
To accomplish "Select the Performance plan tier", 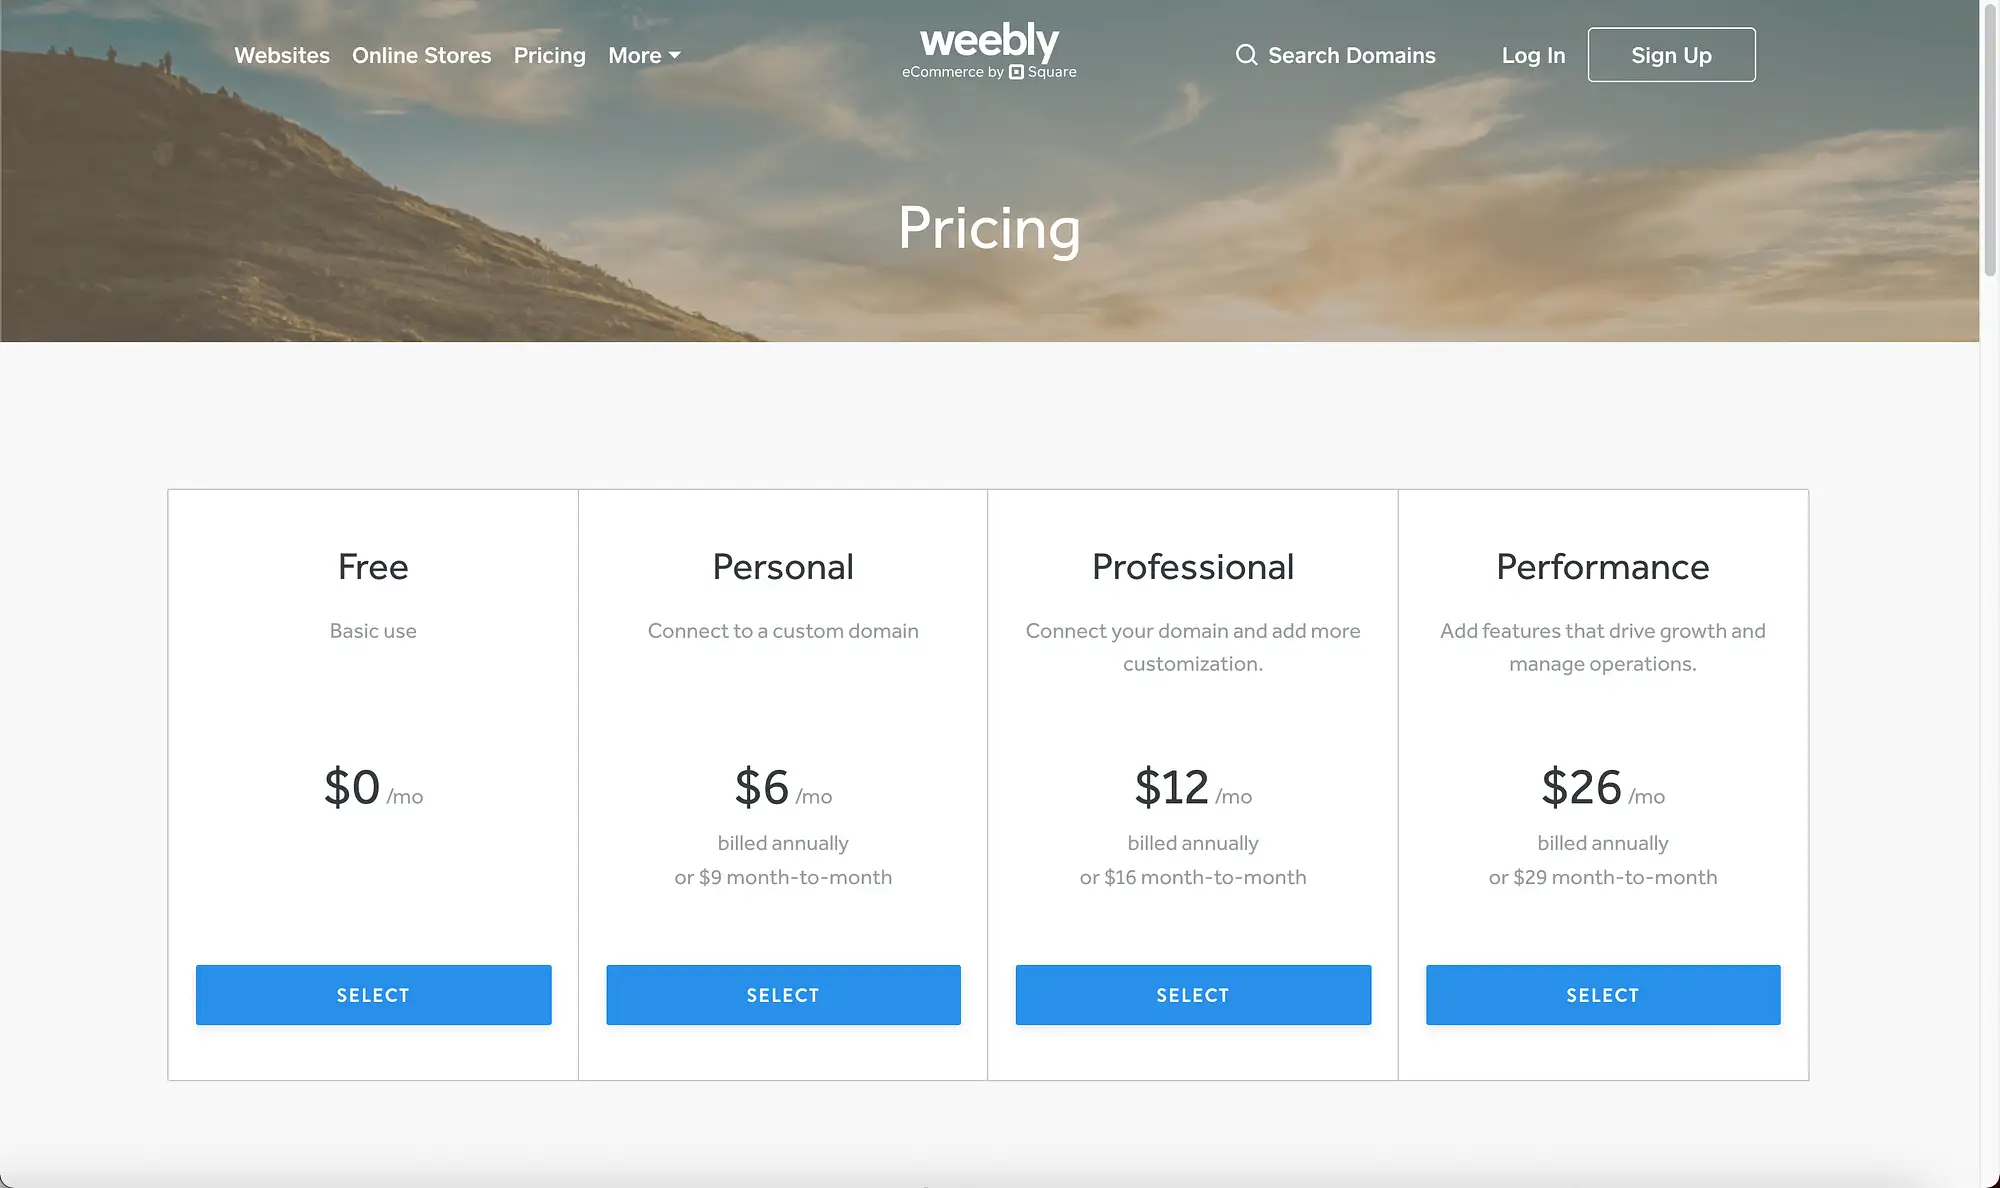I will [1603, 994].
